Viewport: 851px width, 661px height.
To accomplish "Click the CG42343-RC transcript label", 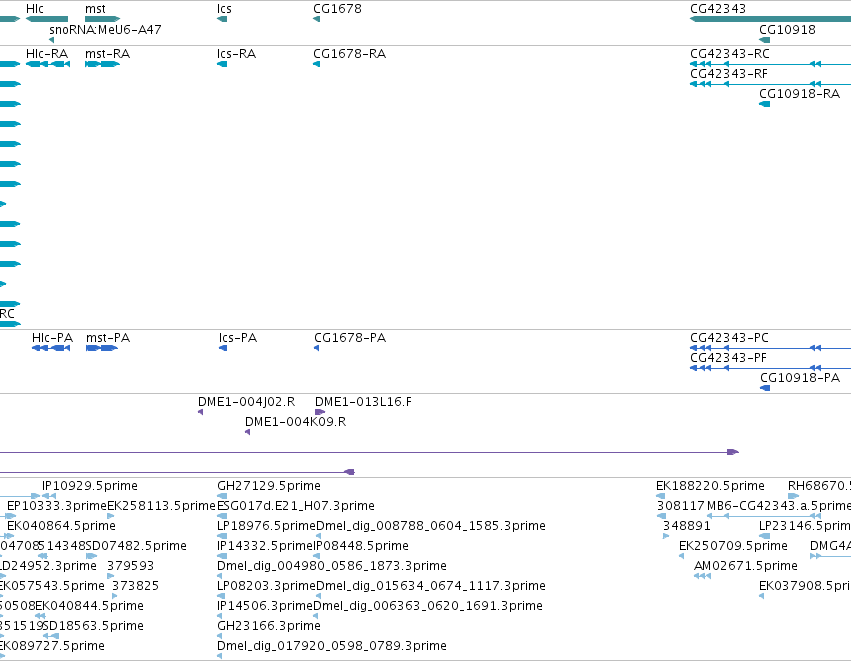I will (x=730, y=54).
